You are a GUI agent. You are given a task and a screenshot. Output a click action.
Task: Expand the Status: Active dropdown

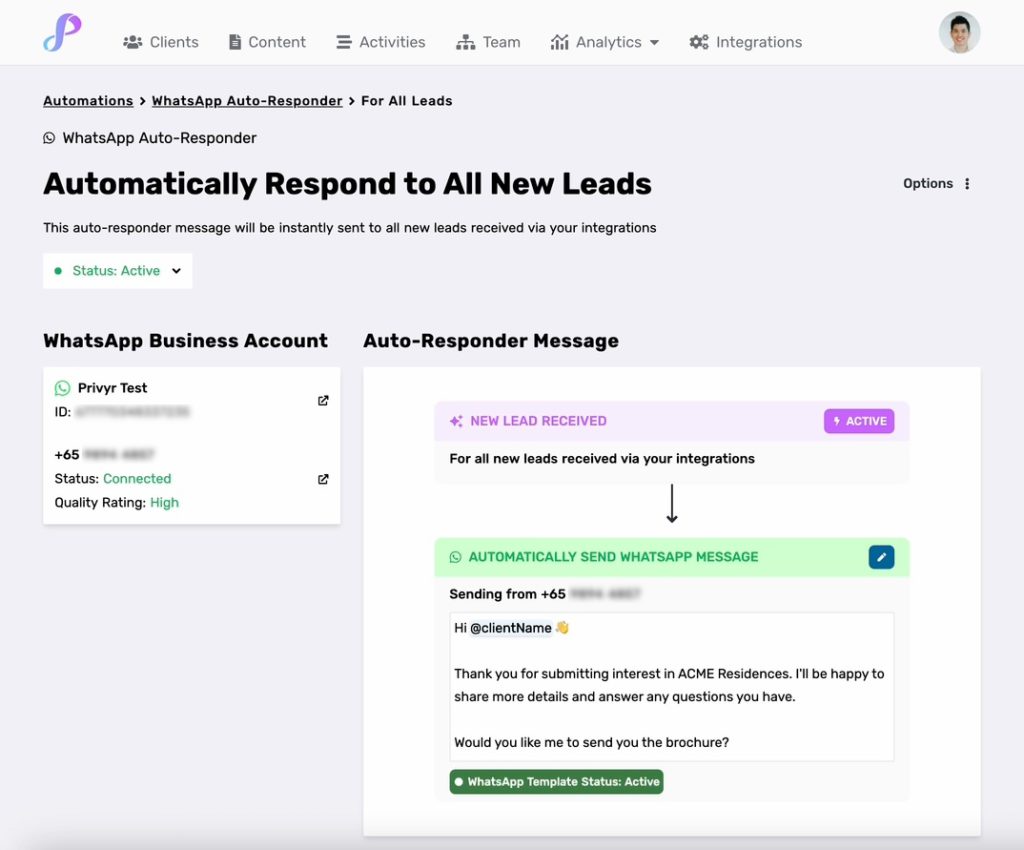tap(118, 271)
